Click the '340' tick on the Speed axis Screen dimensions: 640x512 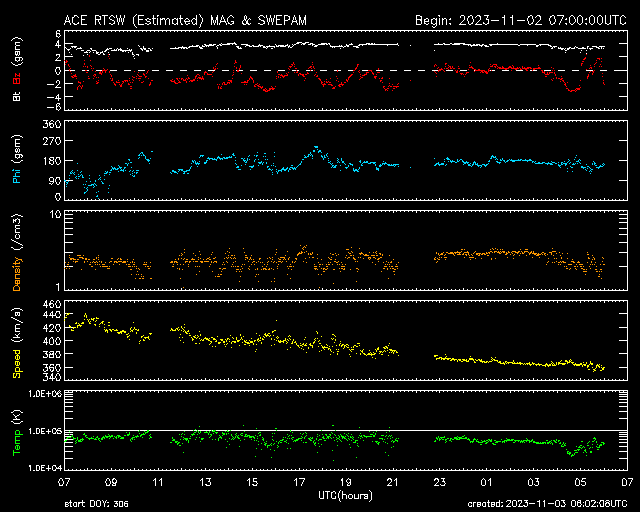[51, 376]
